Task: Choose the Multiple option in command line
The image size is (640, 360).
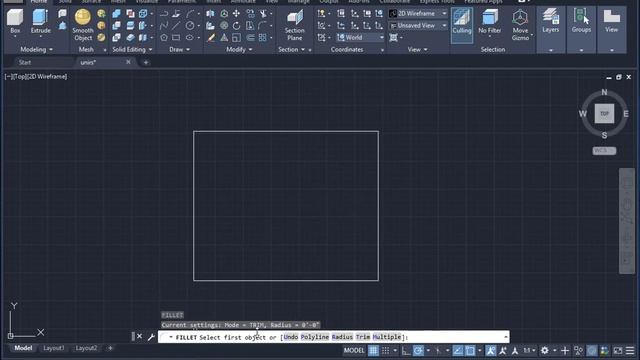Action: click(x=387, y=337)
